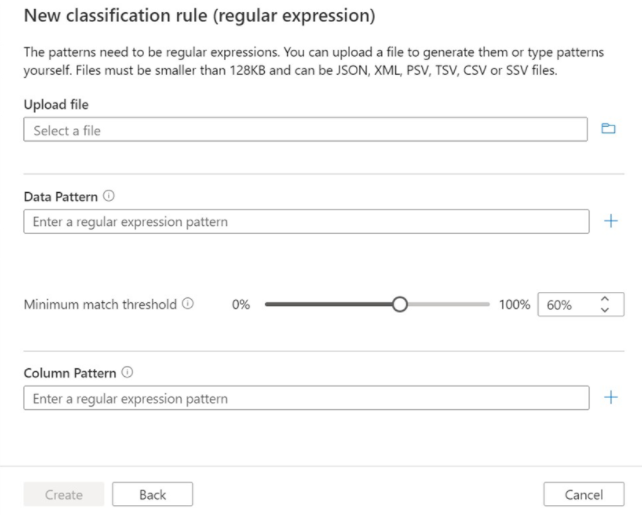
Task: Click the filled part of the threshold slider track
Action: [x=328, y=305]
